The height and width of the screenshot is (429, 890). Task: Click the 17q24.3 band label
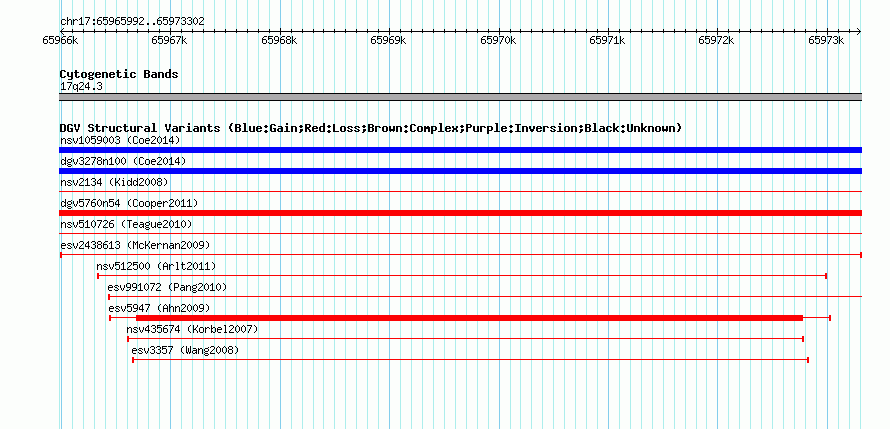tap(81, 86)
